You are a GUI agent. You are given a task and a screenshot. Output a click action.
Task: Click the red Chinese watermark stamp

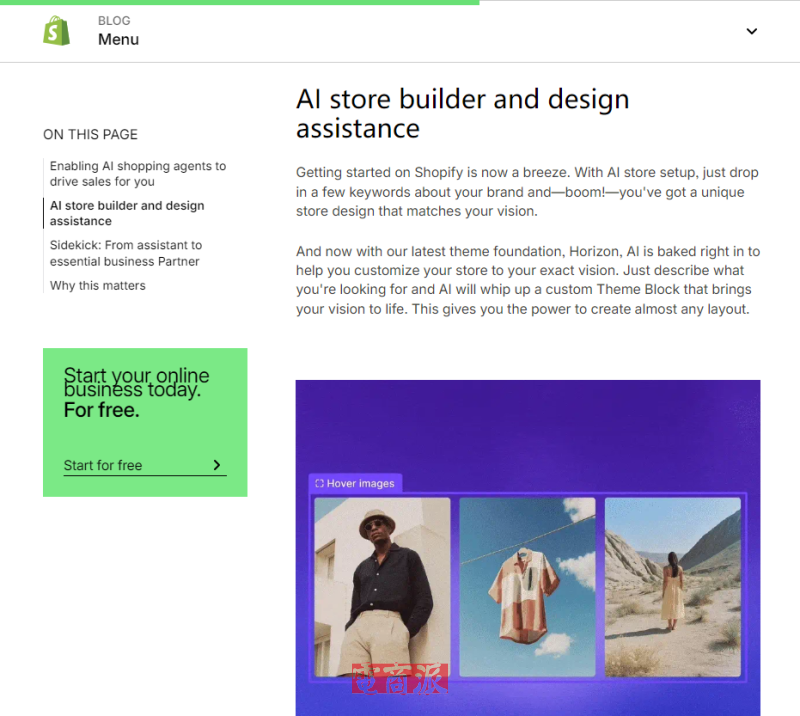[400, 679]
